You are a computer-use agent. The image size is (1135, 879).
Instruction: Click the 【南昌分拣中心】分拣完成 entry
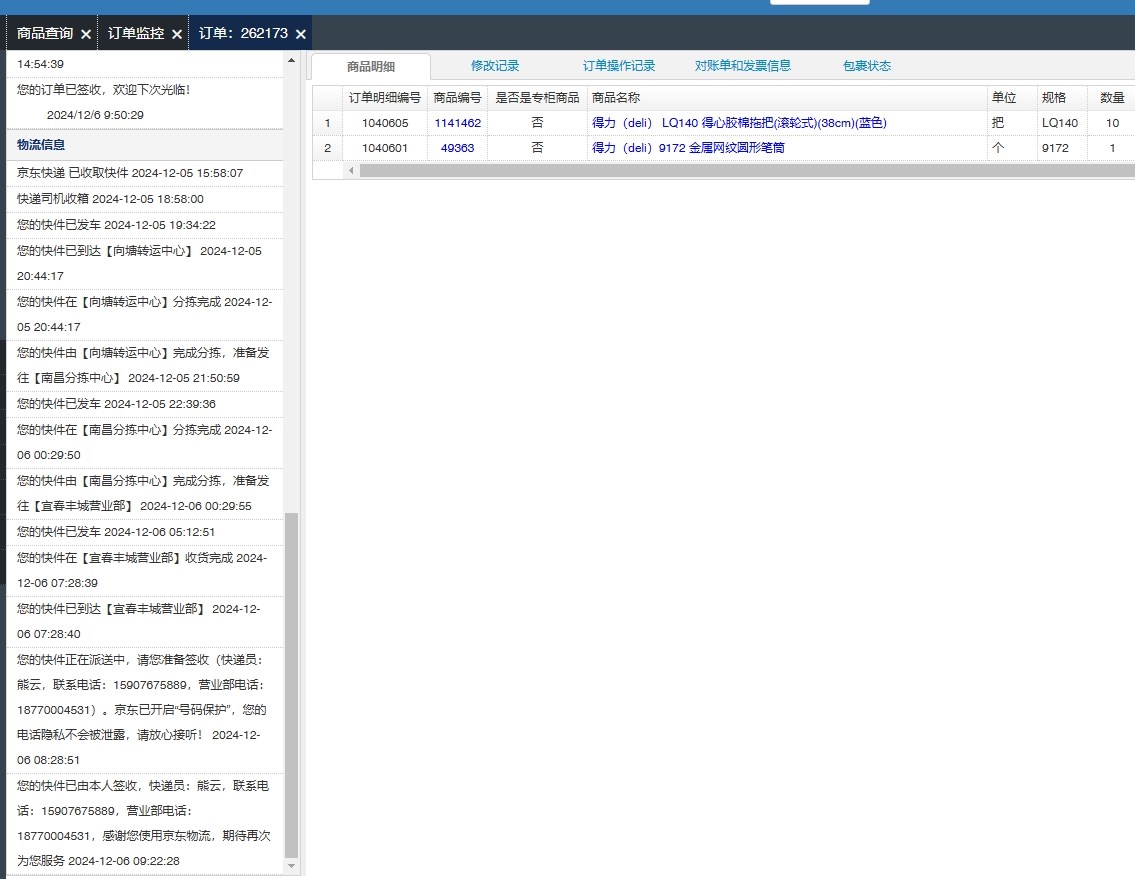(145, 442)
